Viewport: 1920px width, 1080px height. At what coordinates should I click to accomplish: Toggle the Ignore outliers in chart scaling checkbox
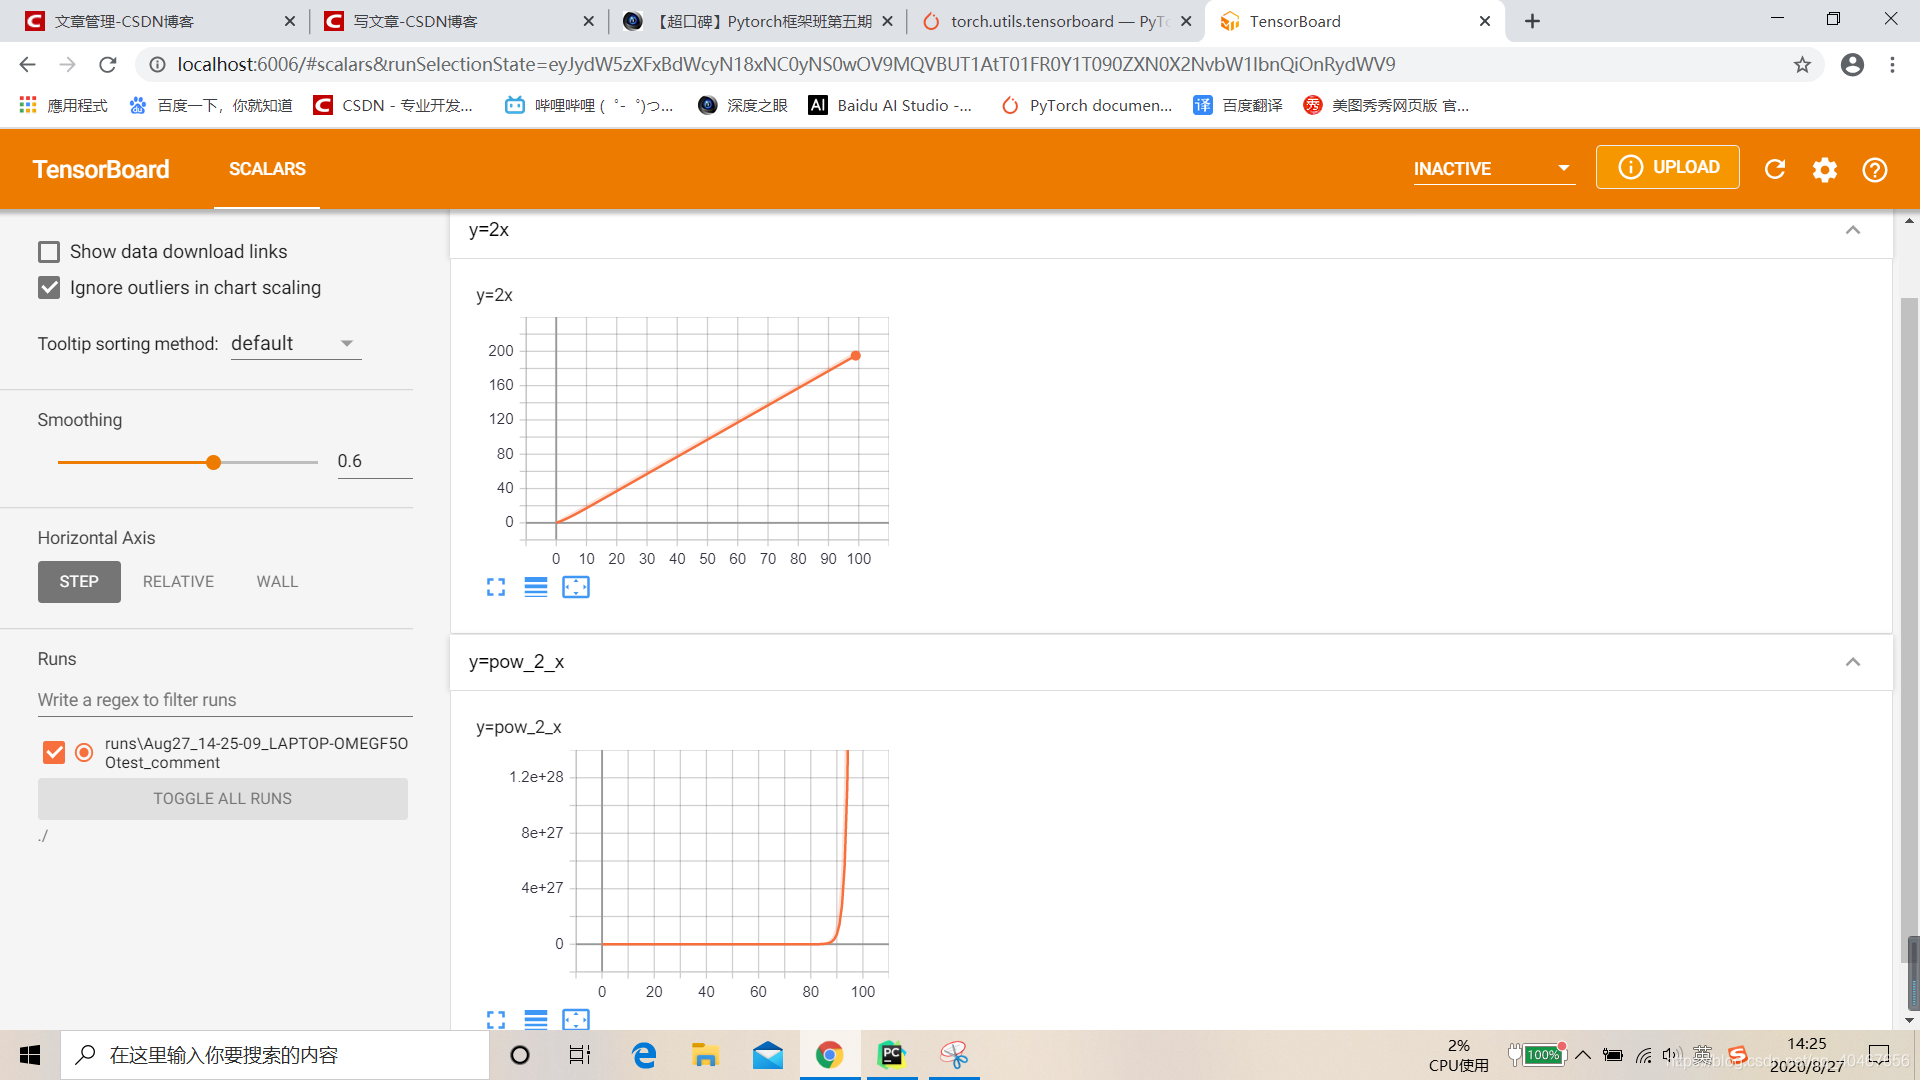[49, 287]
